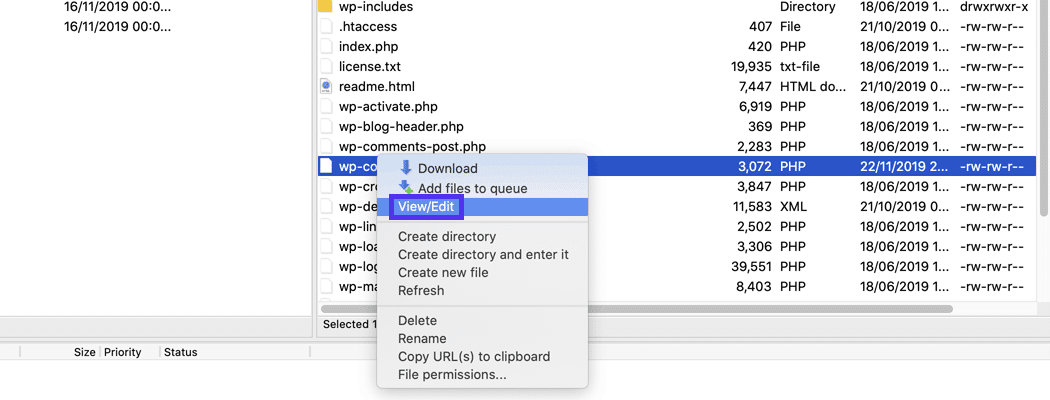Choose Refresh in the context menu
1050x400 pixels.
[x=421, y=291]
